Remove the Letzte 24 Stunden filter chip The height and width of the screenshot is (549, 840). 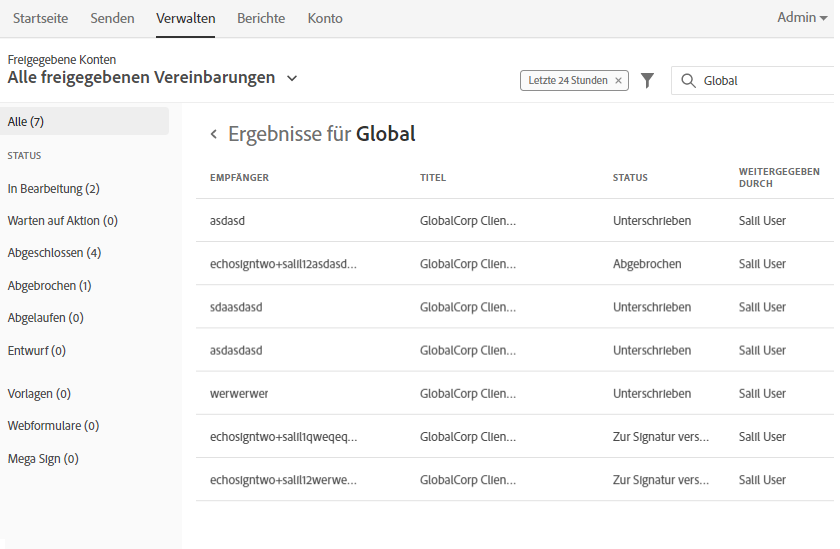pos(618,80)
